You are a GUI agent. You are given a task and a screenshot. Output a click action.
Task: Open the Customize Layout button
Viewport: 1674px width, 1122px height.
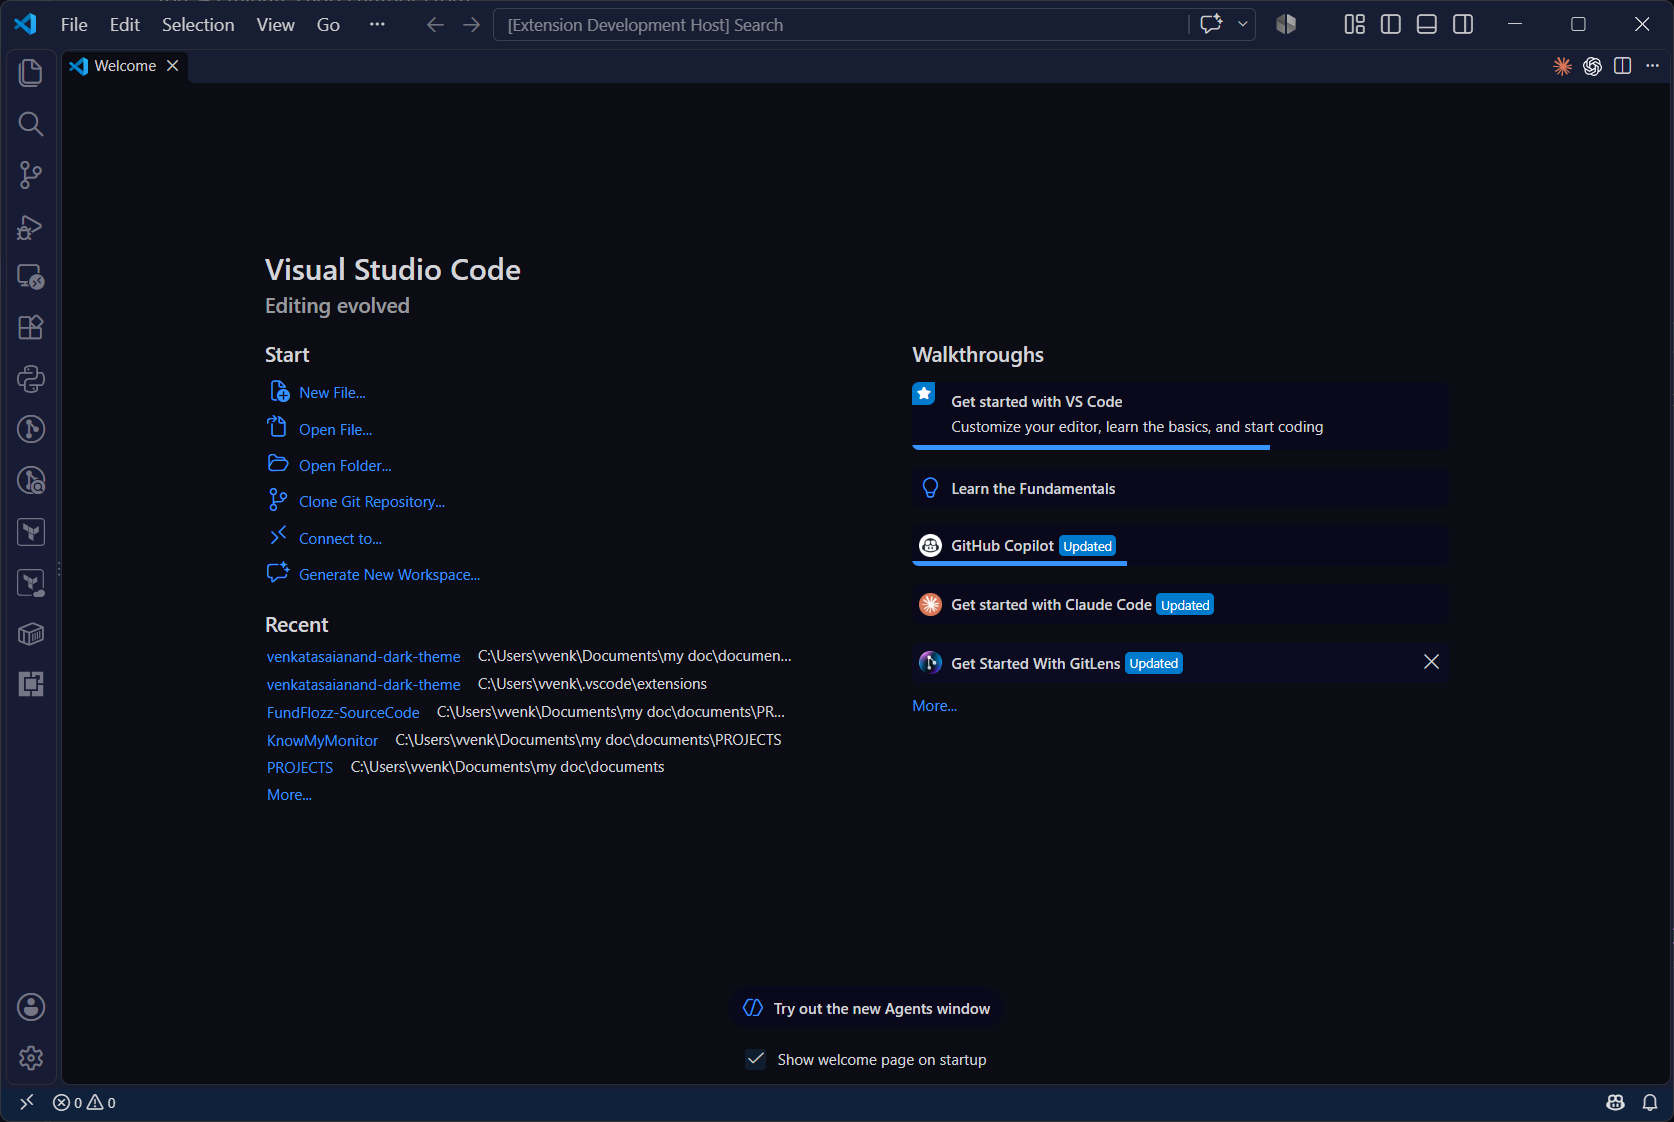pos(1354,25)
